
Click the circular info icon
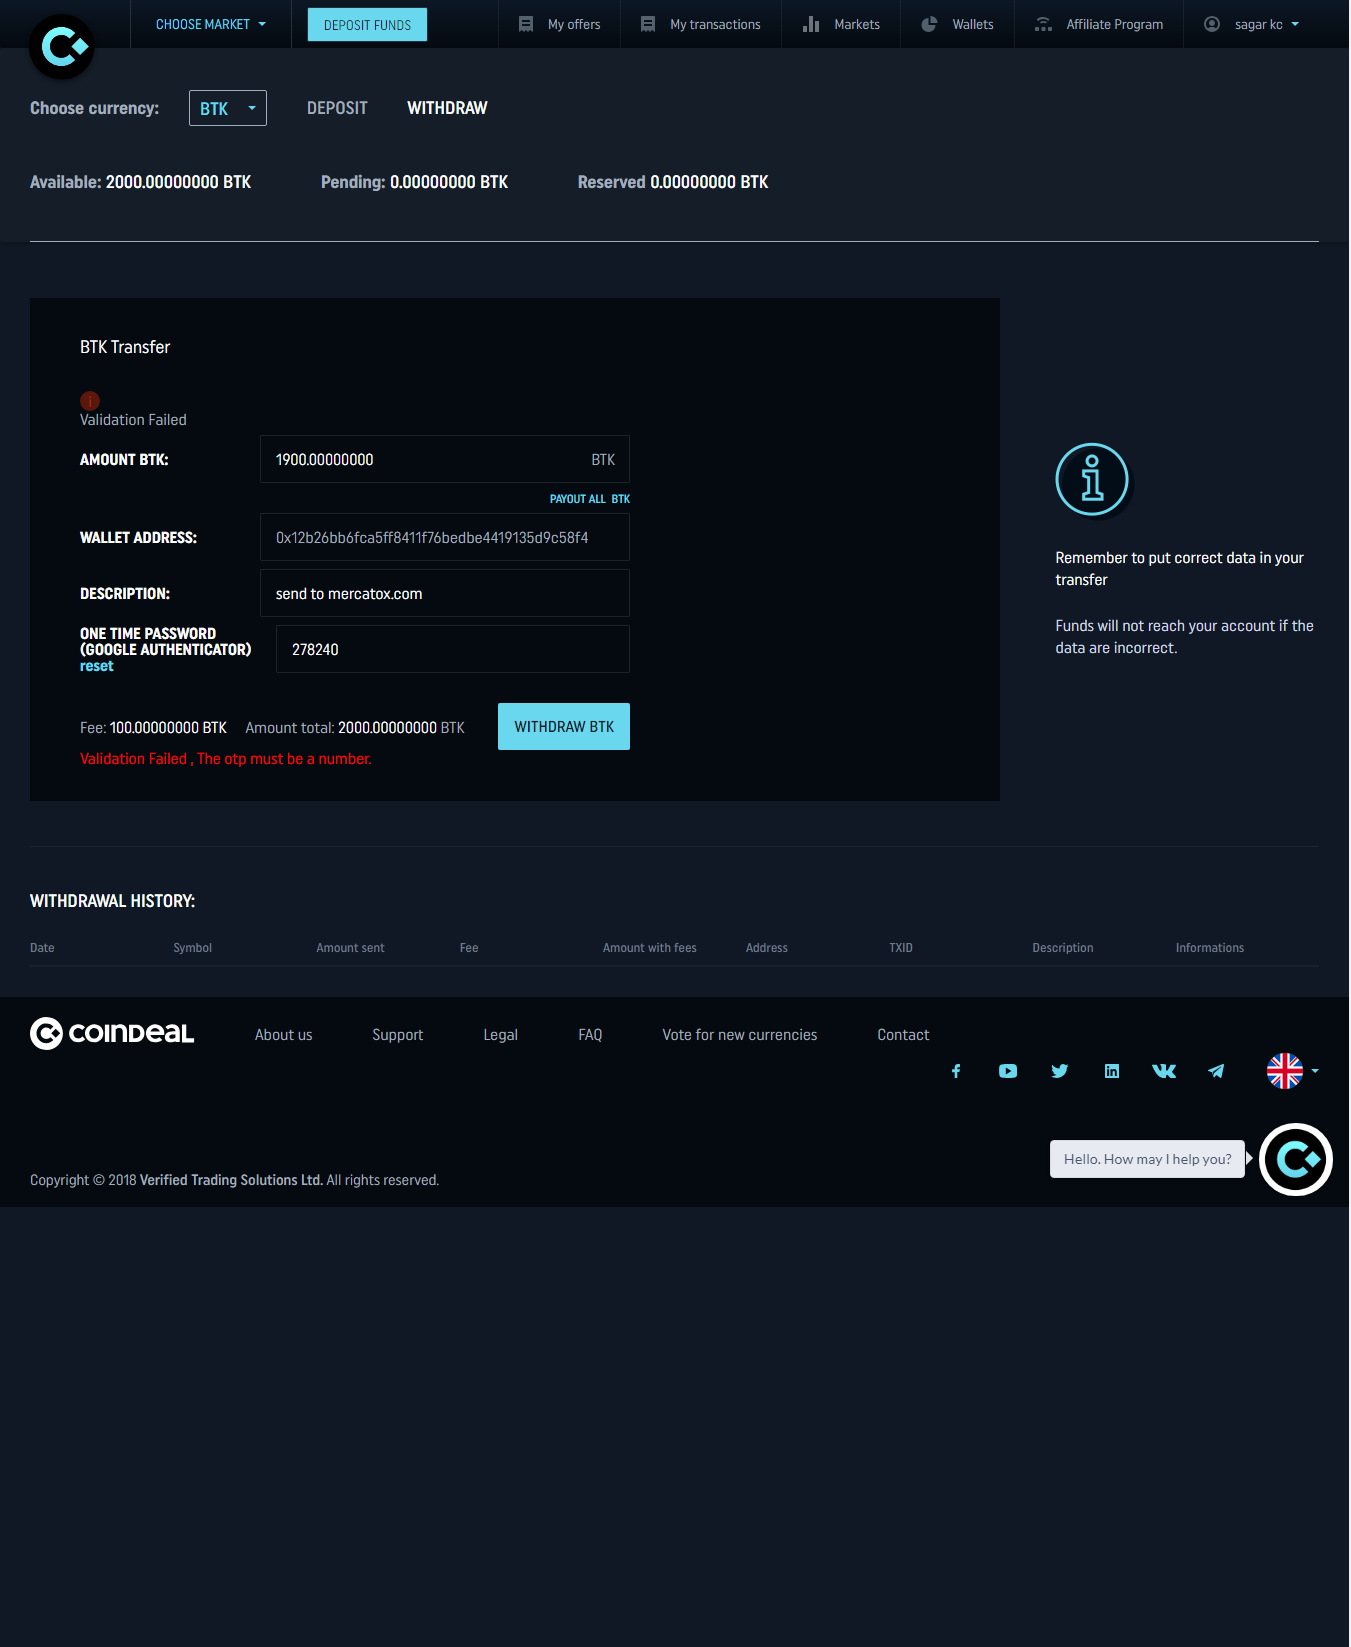(1092, 480)
